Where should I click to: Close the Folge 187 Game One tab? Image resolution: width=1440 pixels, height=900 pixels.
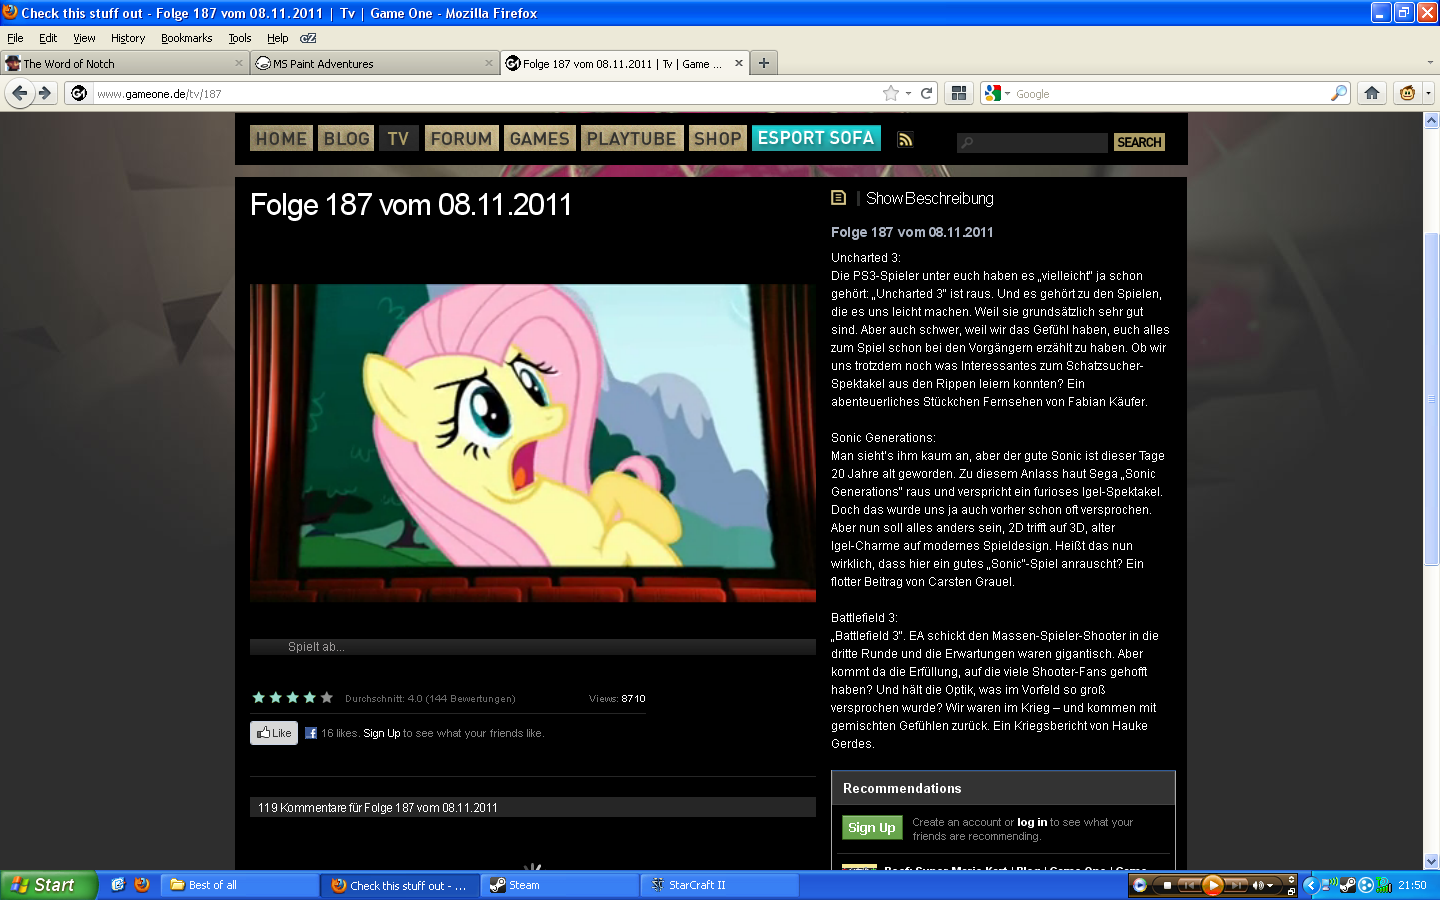tap(739, 63)
